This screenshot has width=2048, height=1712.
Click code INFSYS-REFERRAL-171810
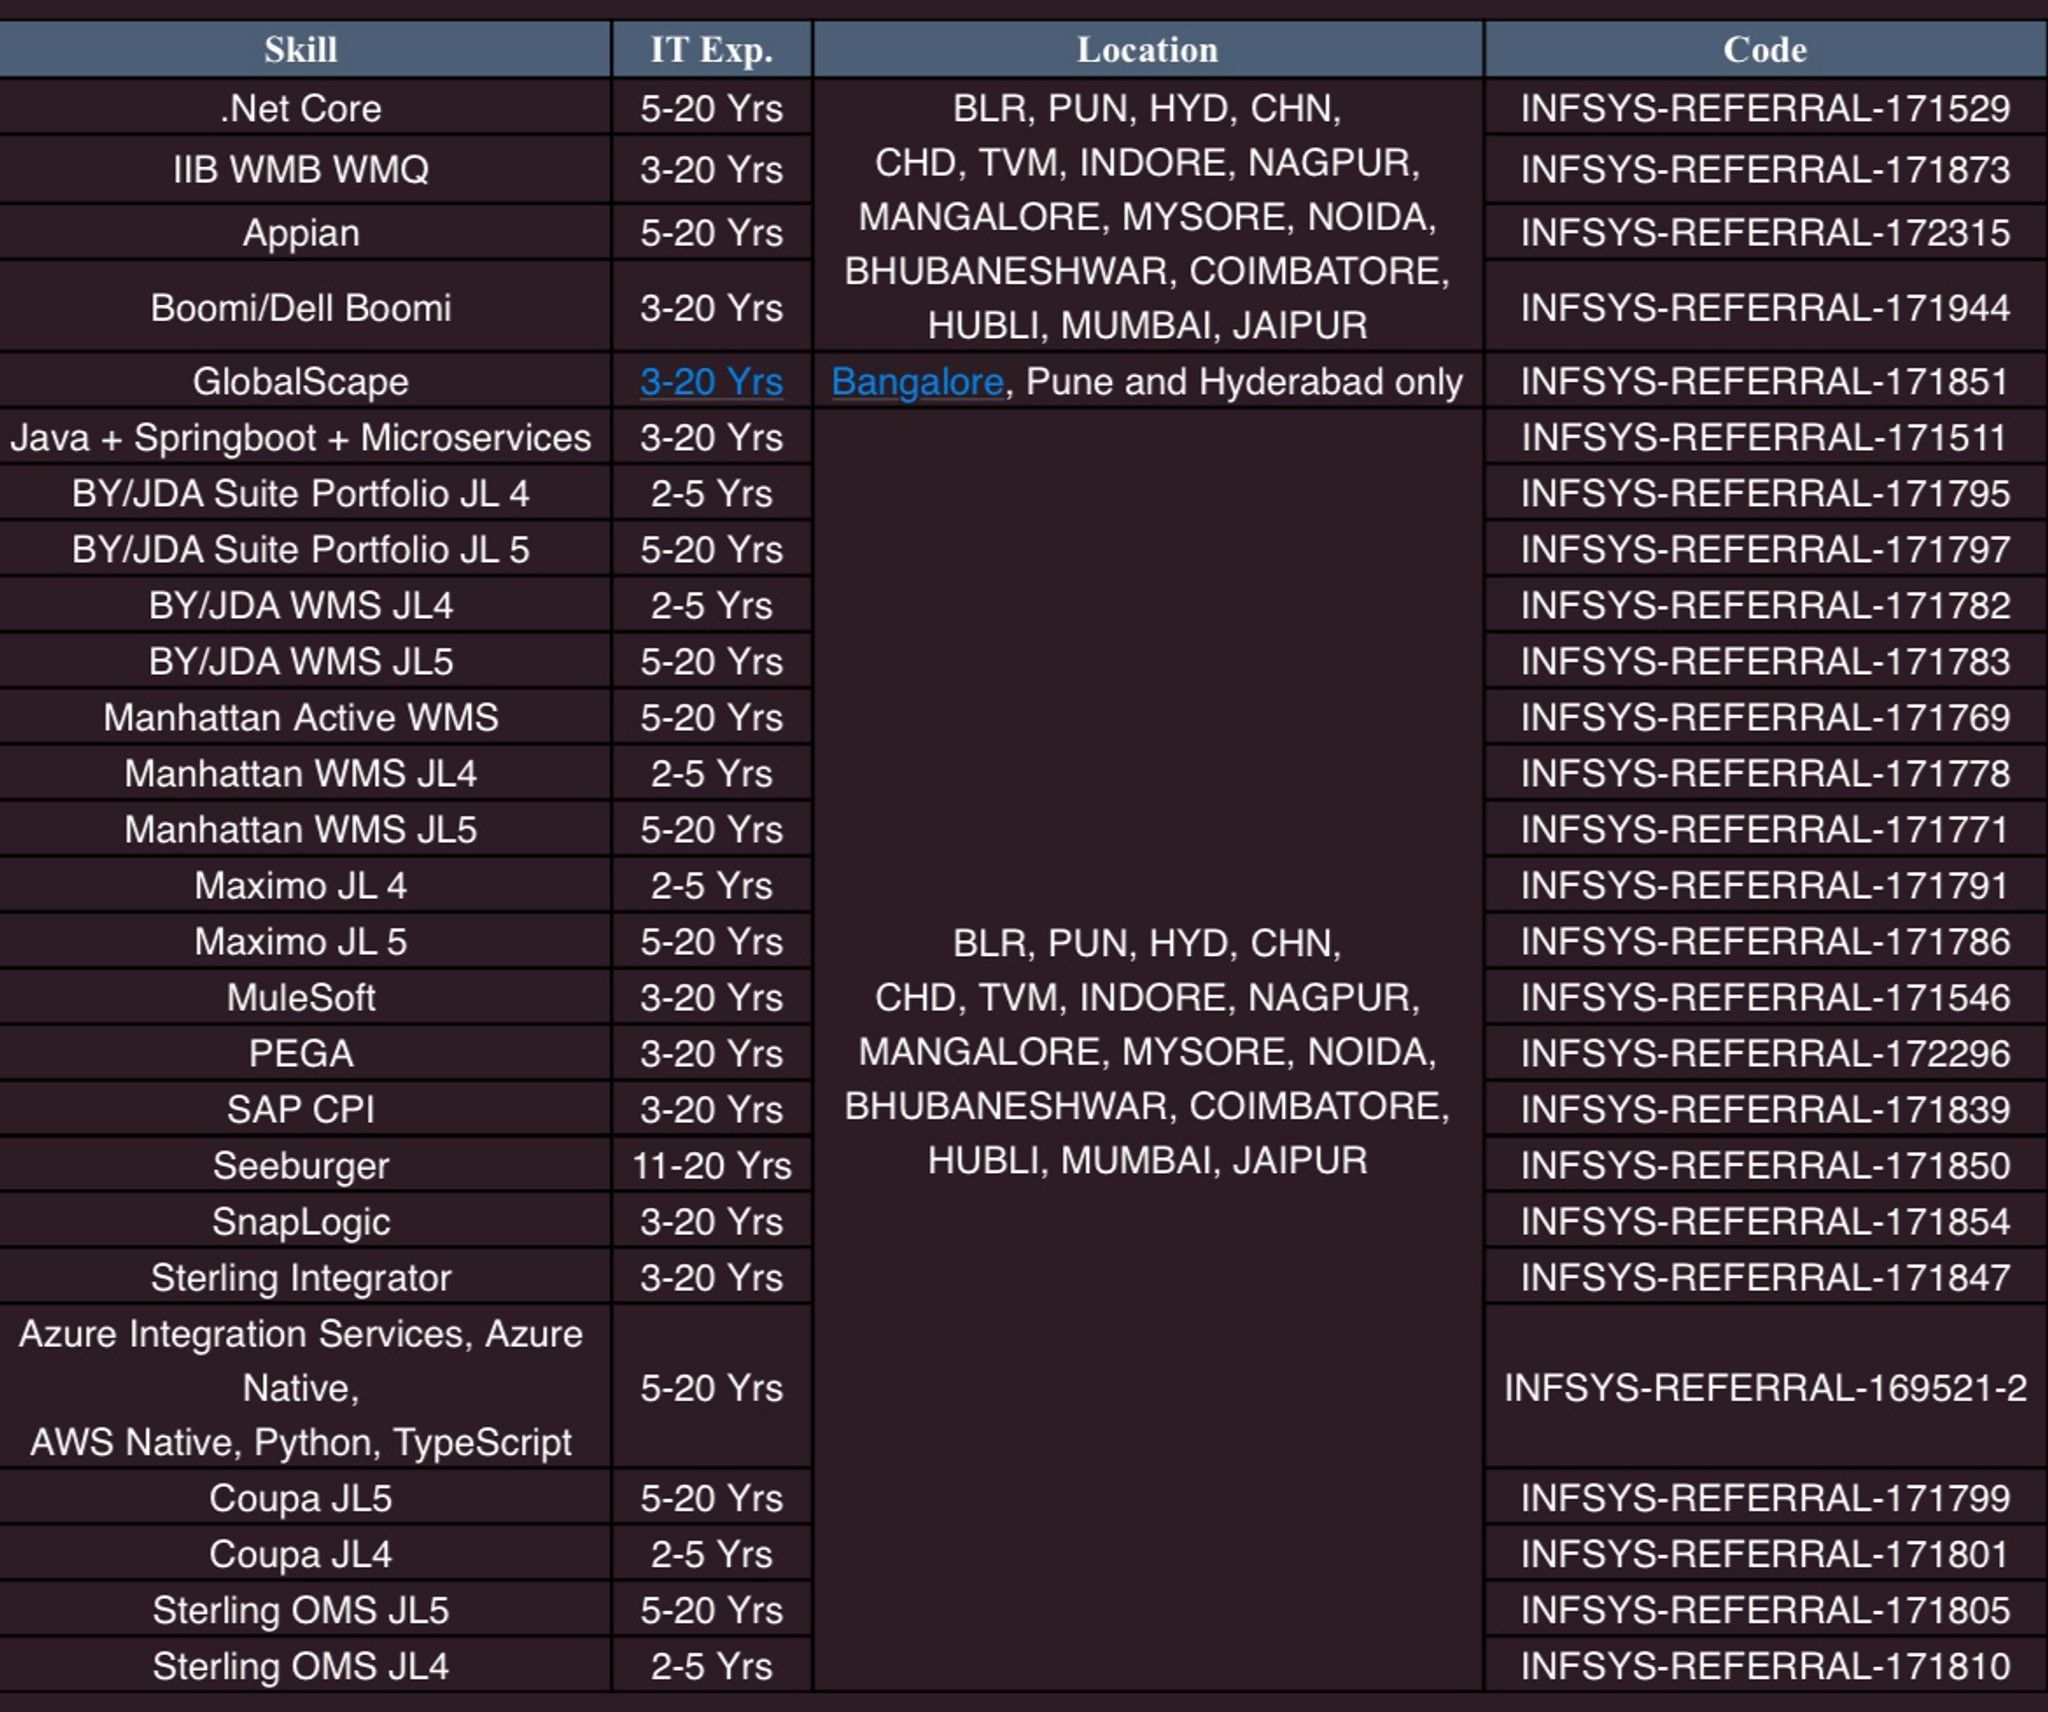coord(1765,1665)
